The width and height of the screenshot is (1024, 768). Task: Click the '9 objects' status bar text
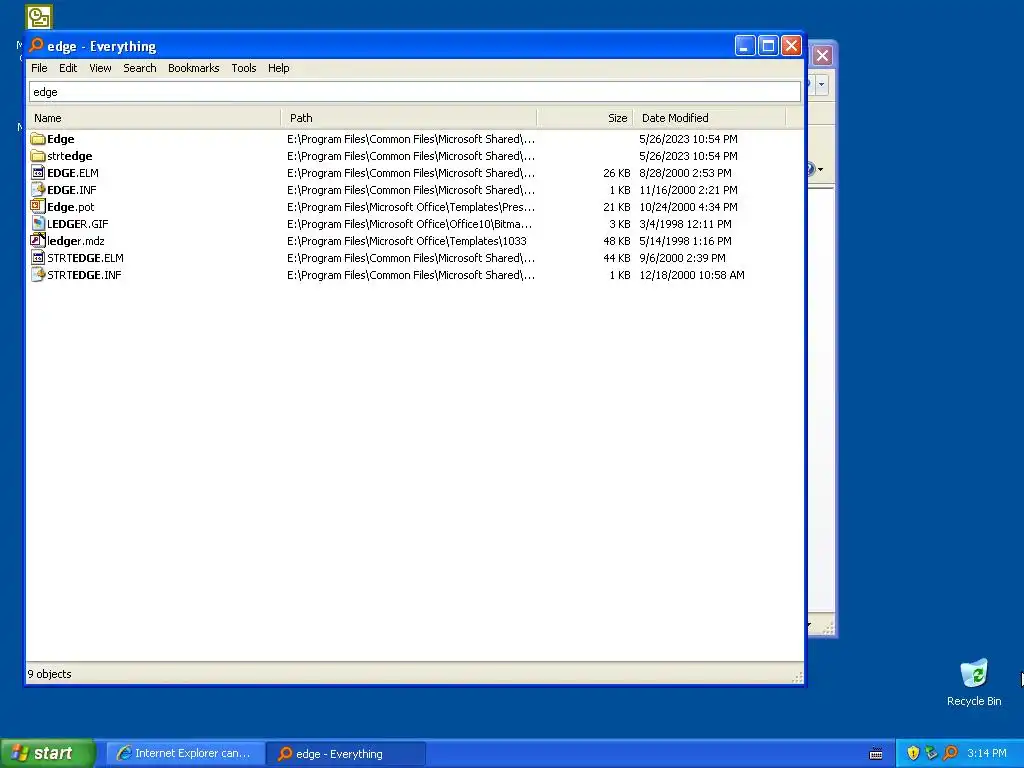pyautogui.click(x=50, y=674)
